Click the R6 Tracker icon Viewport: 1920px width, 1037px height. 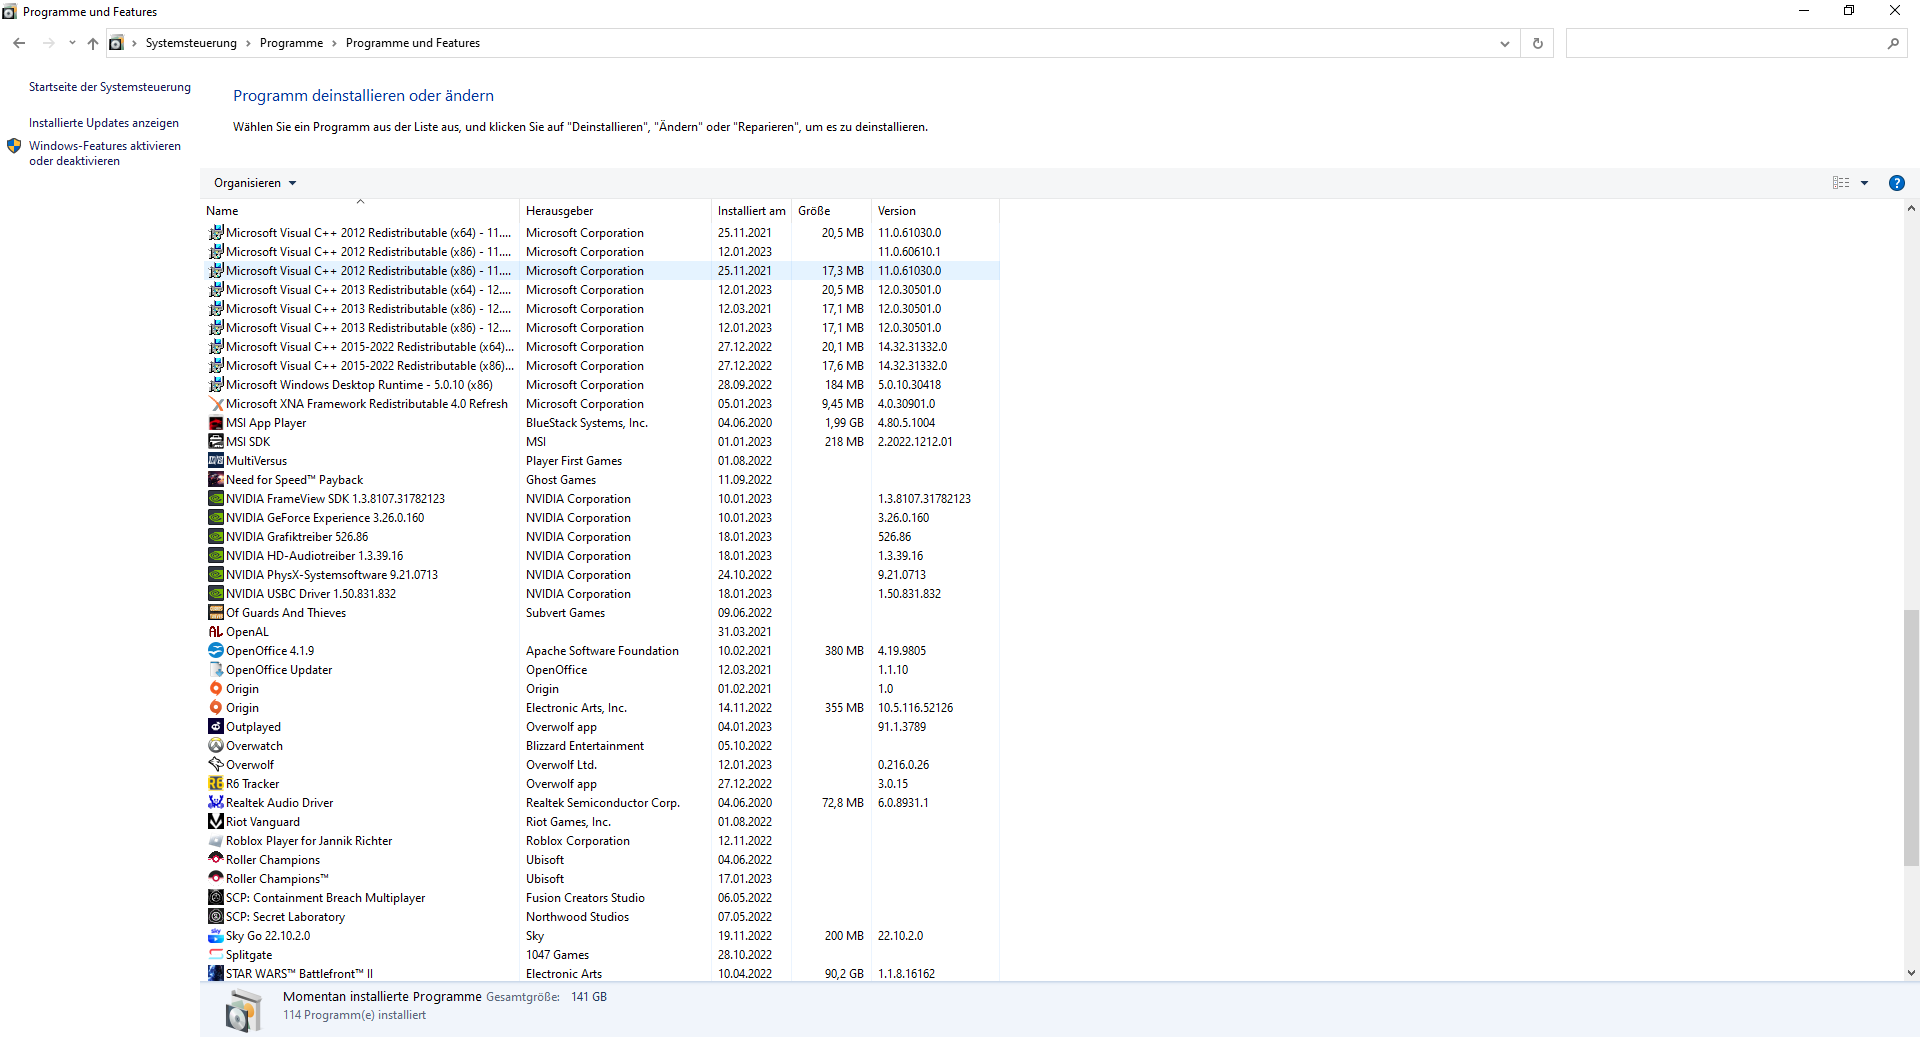[215, 784]
